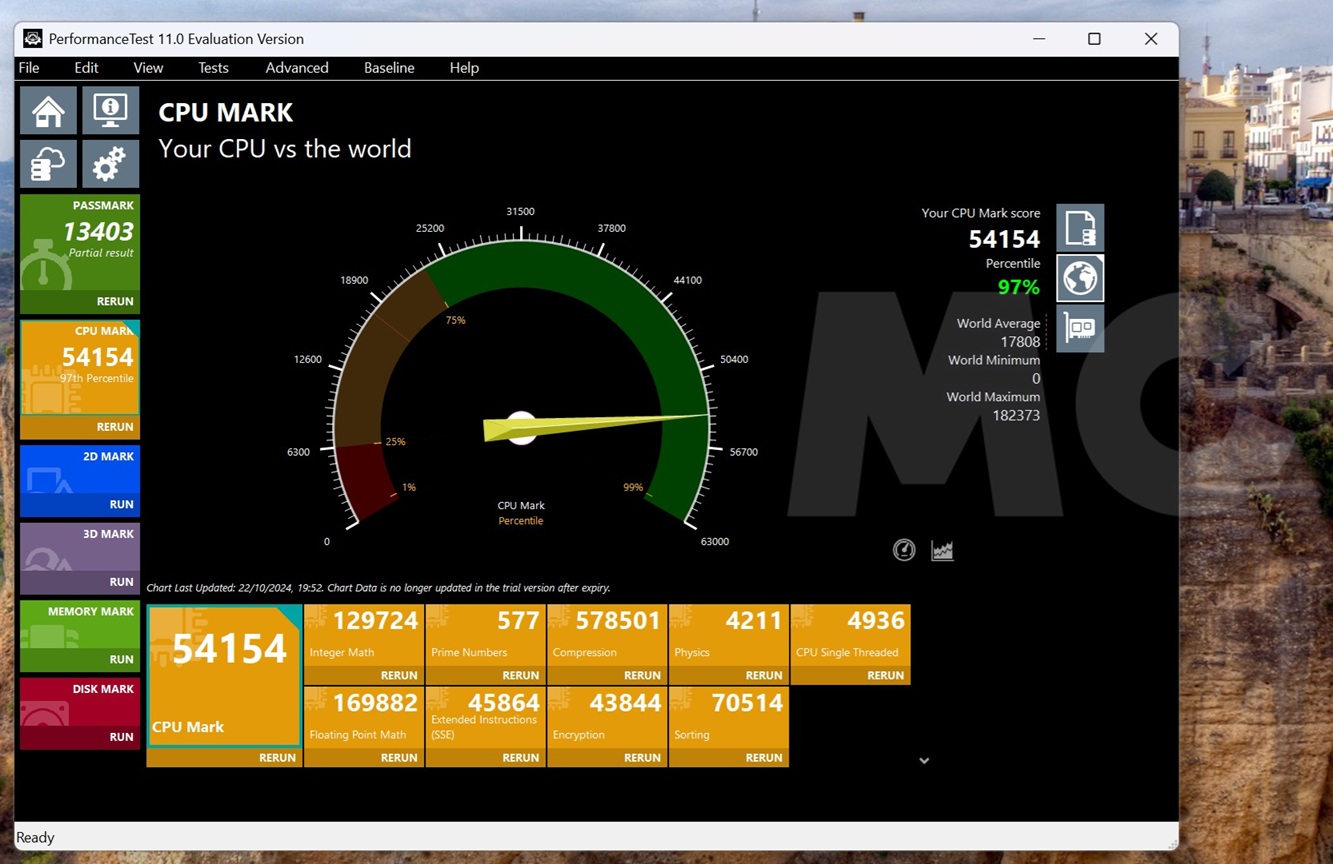Viewport: 1333px width, 864px height.
Task: Open history chart via the graph icon
Action: 941,549
